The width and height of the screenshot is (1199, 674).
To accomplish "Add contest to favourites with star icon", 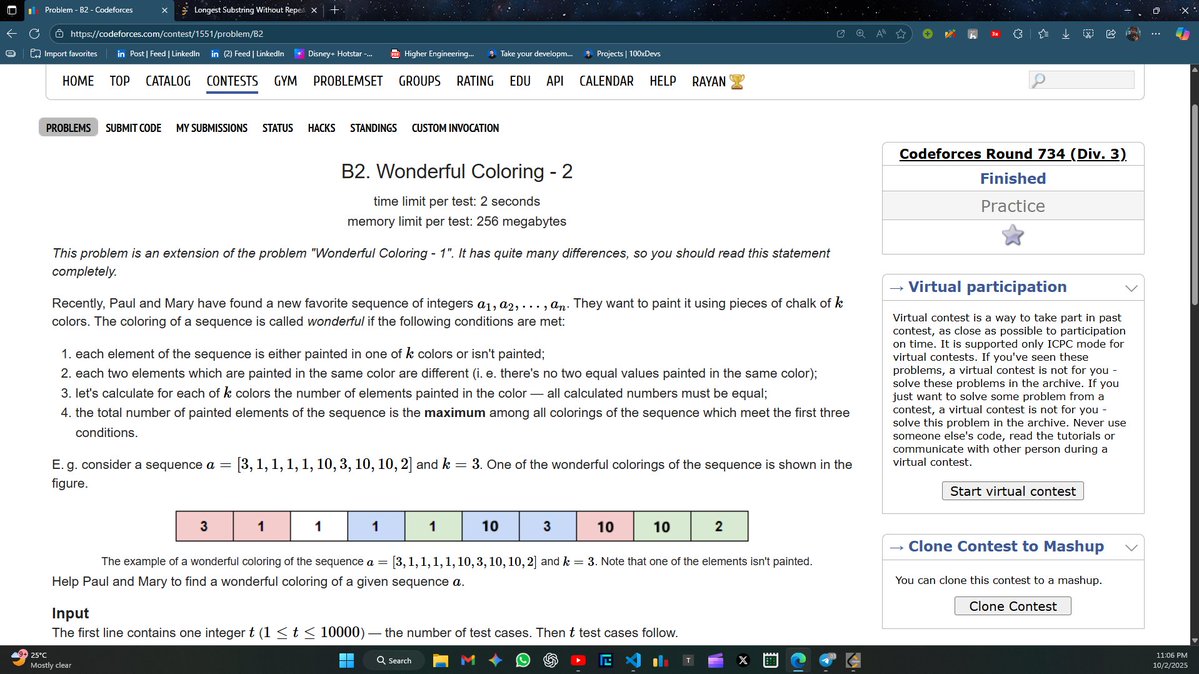I will (1012, 236).
